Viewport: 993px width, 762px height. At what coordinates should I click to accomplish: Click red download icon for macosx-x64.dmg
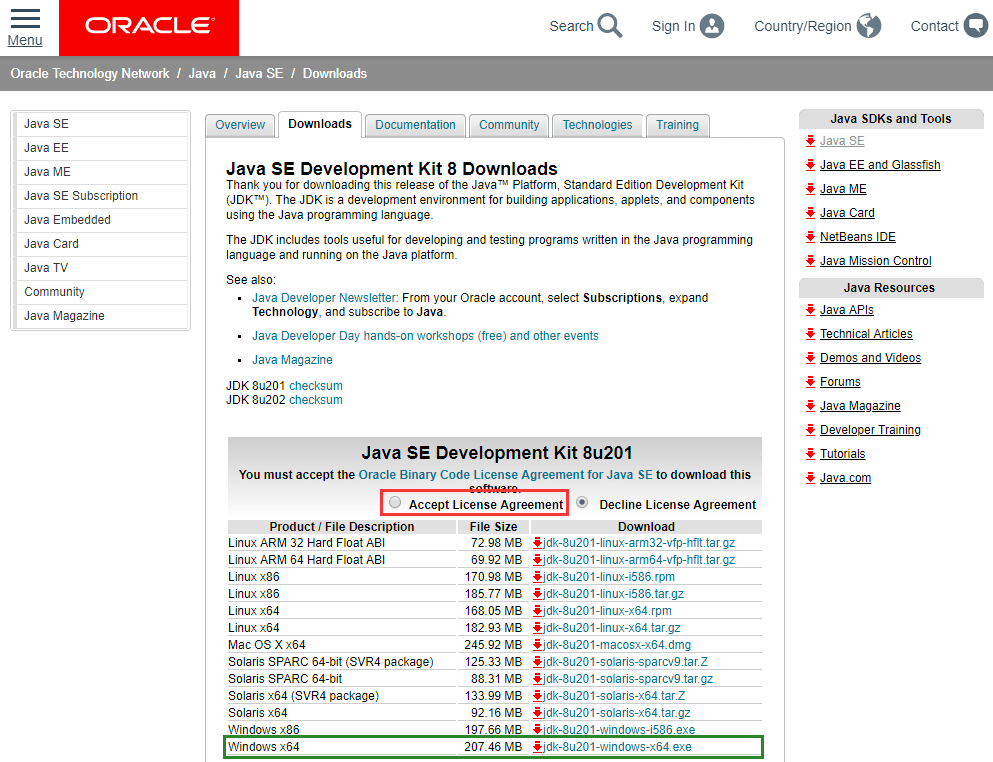click(x=537, y=645)
